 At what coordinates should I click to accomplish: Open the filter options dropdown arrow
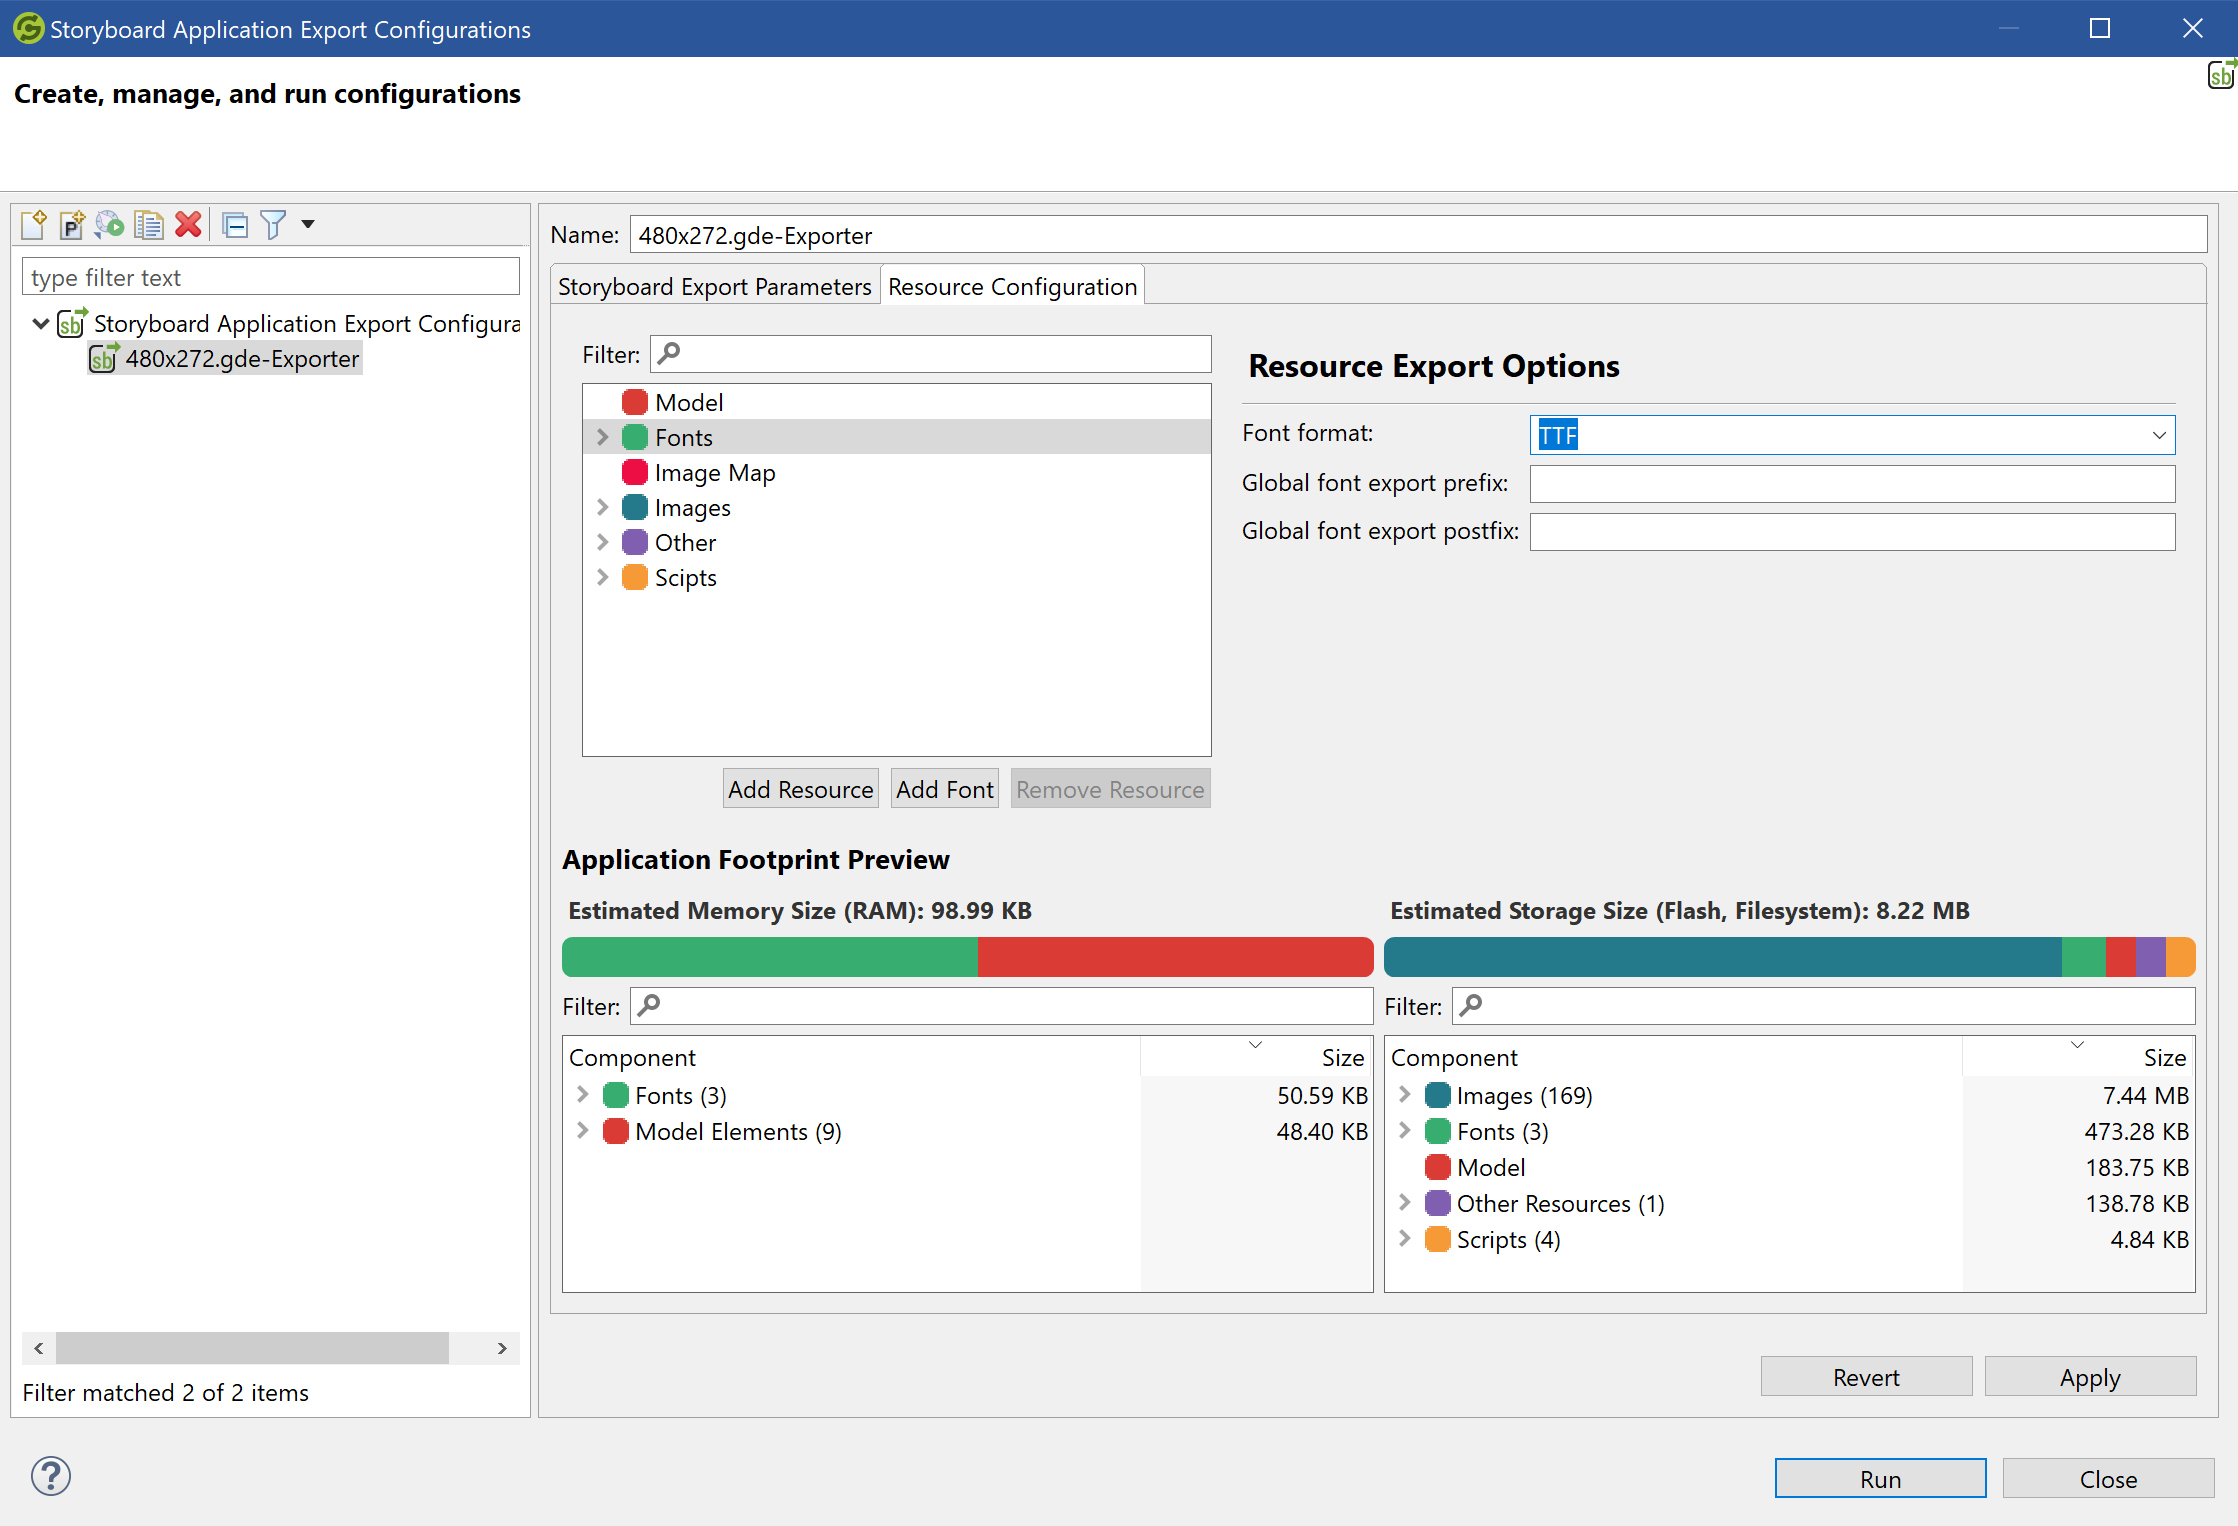pos(308,224)
